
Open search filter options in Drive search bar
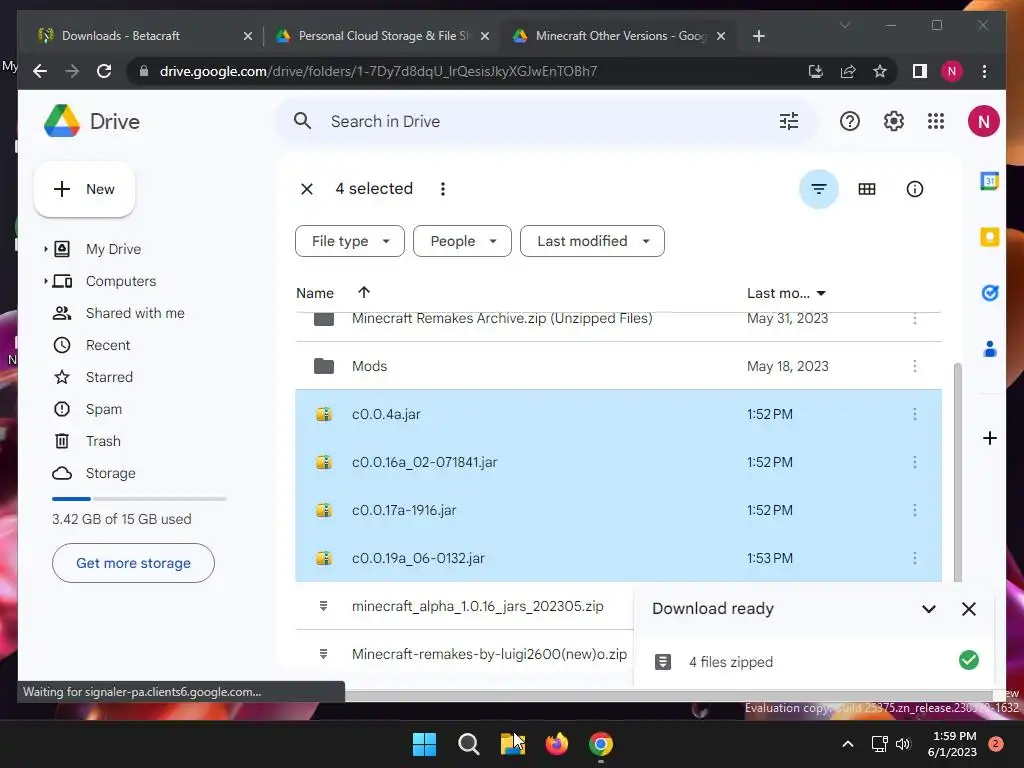(x=788, y=121)
